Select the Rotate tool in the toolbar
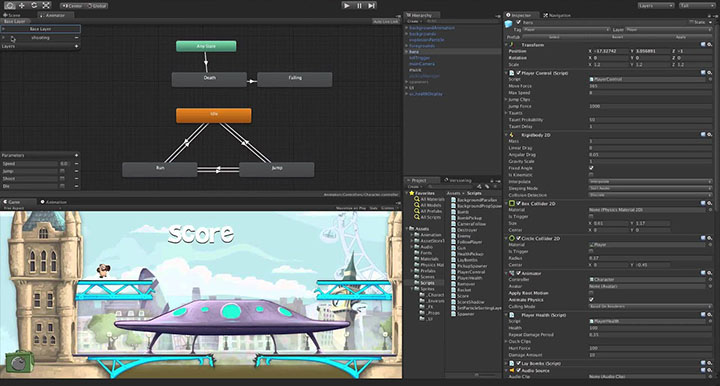This screenshot has height=386, width=720. [x=34, y=6]
